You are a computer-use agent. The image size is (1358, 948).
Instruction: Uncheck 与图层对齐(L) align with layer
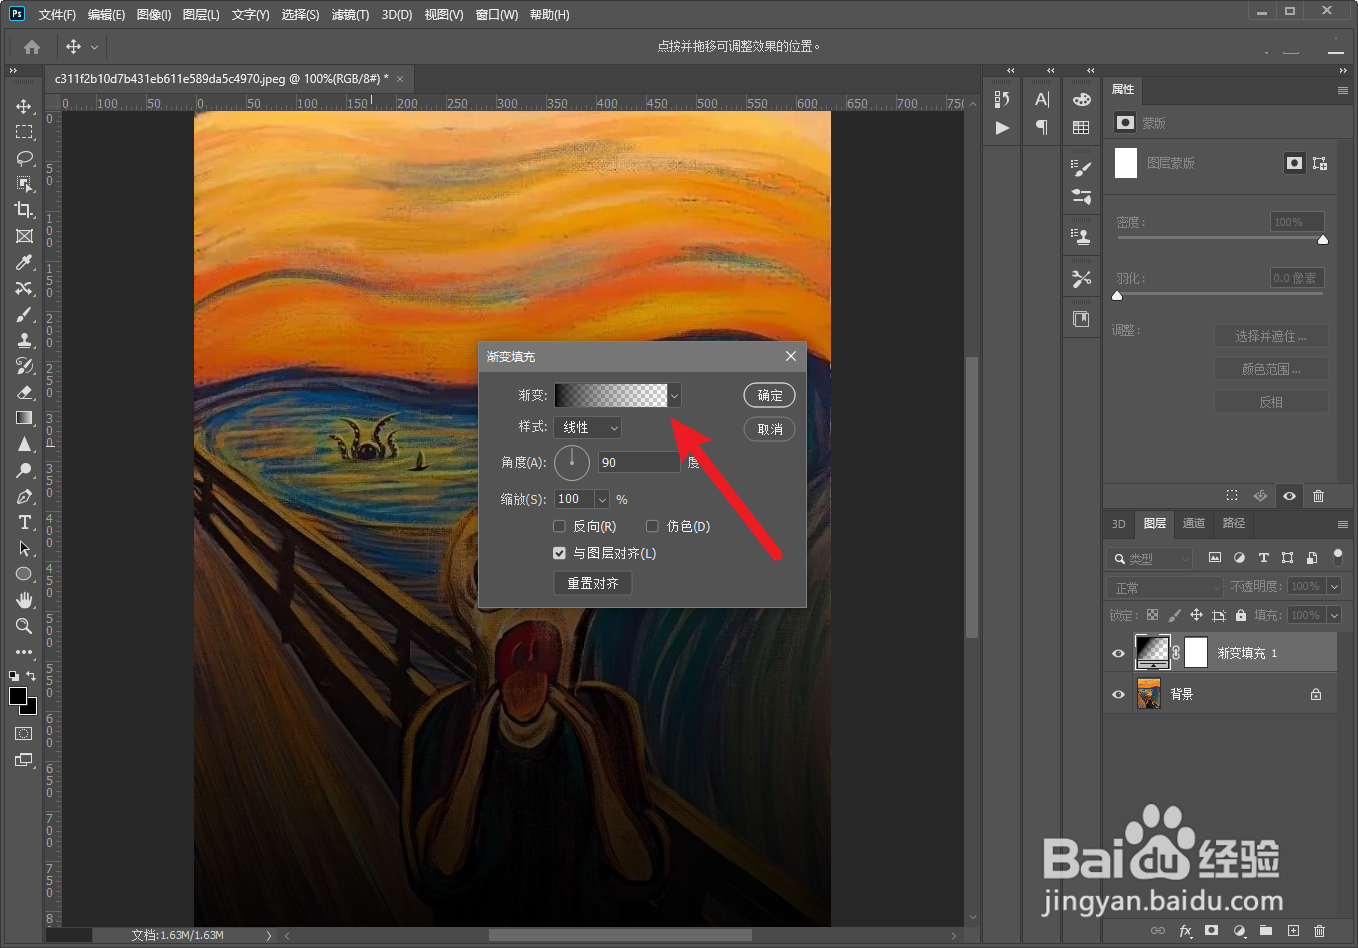(559, 553)
